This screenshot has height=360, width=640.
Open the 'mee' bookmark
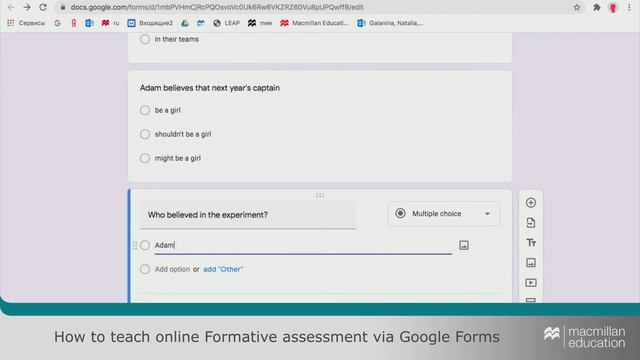(x=260, y=23)
